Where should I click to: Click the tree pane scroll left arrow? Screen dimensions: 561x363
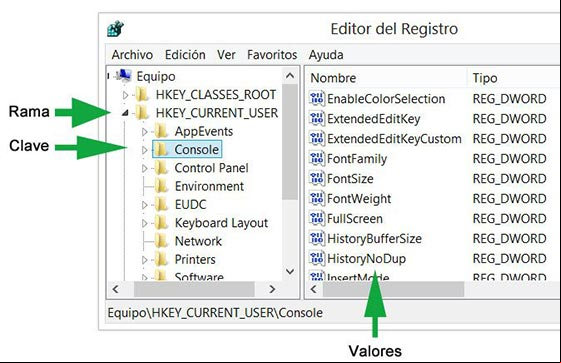116,289
